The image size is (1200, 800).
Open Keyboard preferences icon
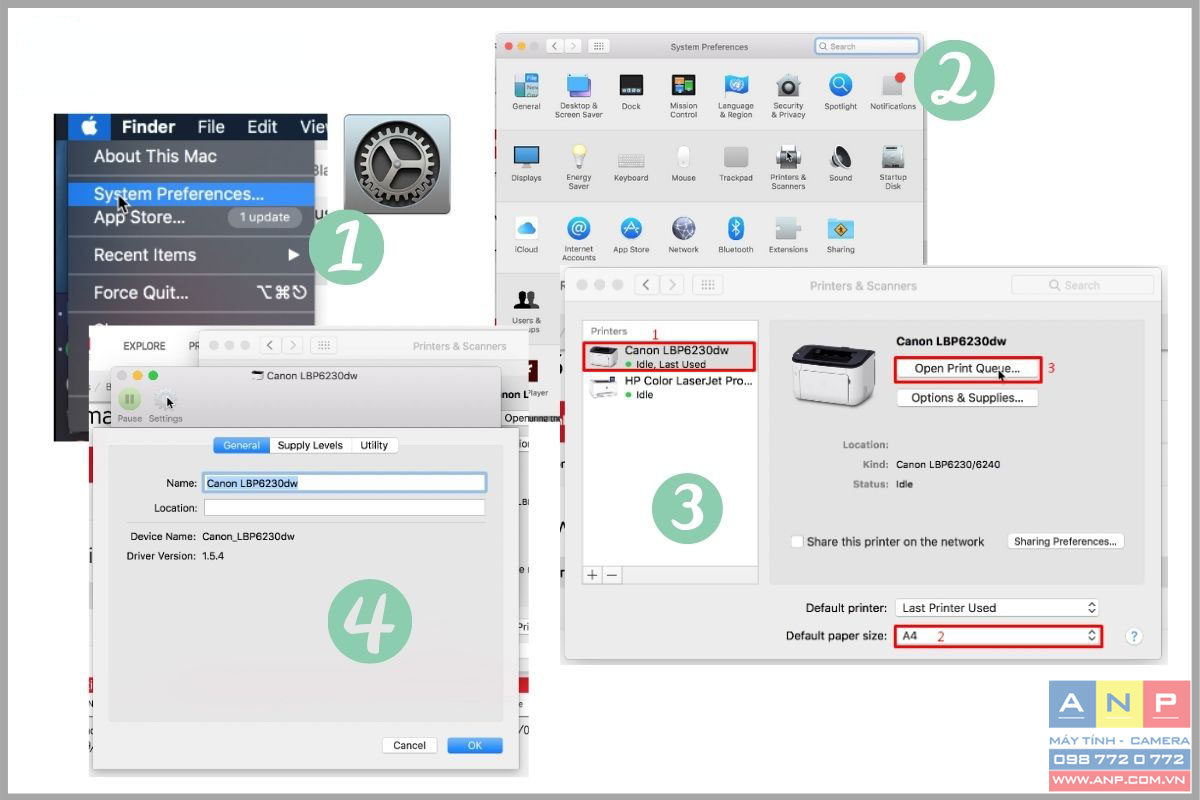631,159
